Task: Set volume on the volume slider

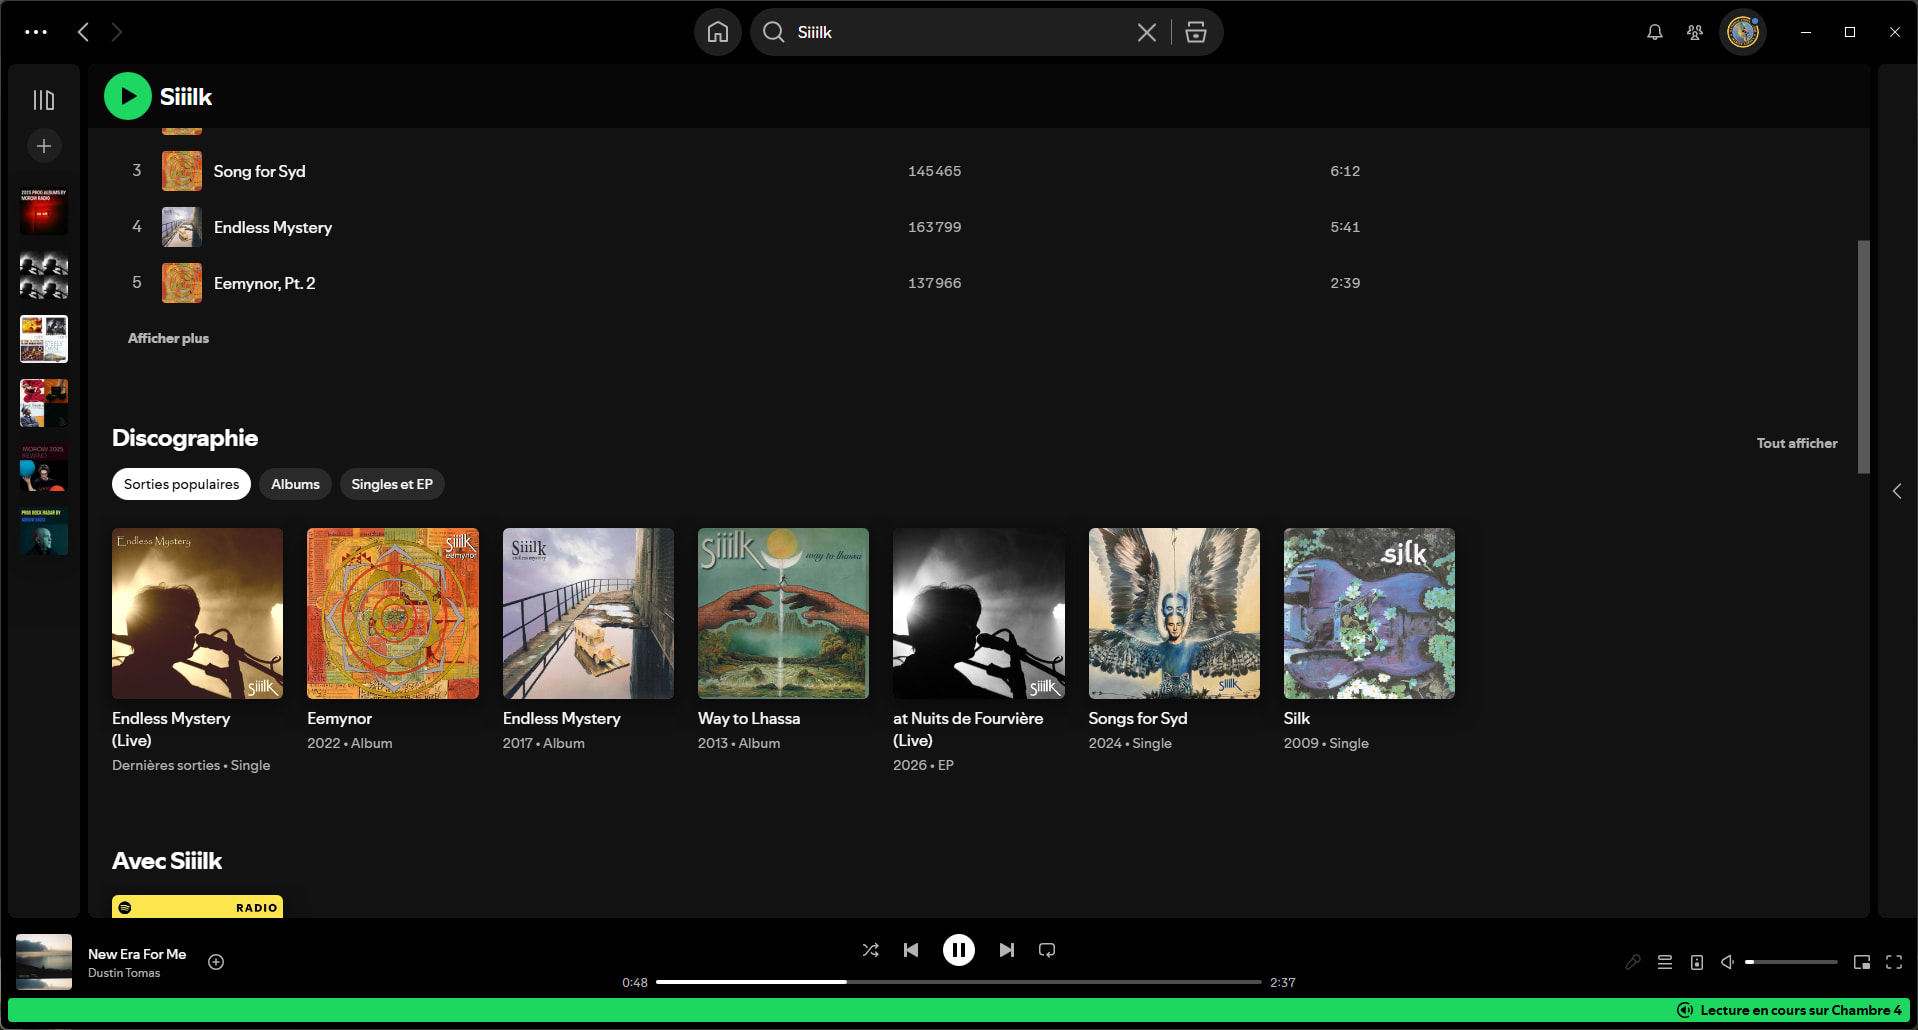Action: coord(1791,962)
